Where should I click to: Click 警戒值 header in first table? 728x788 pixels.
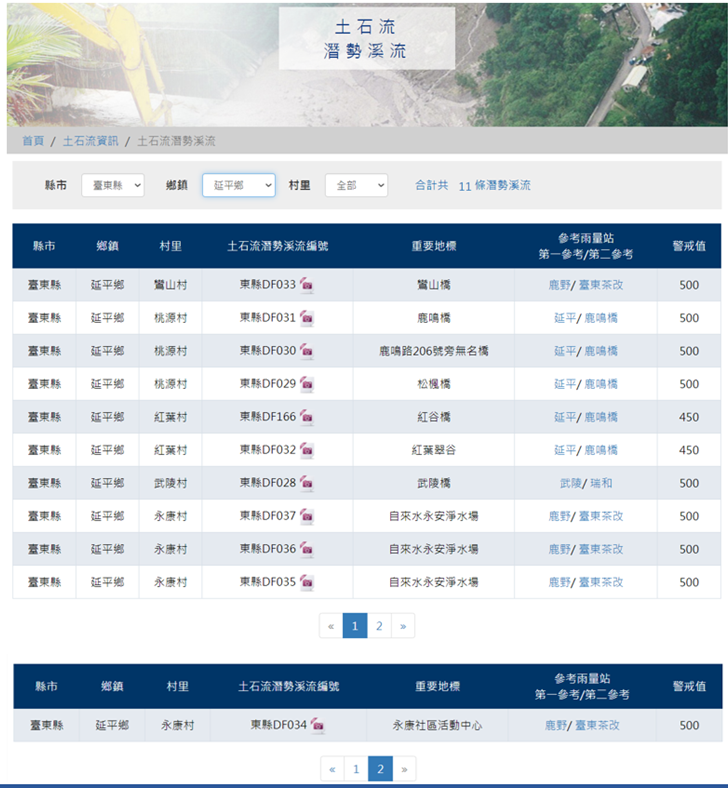689,246
